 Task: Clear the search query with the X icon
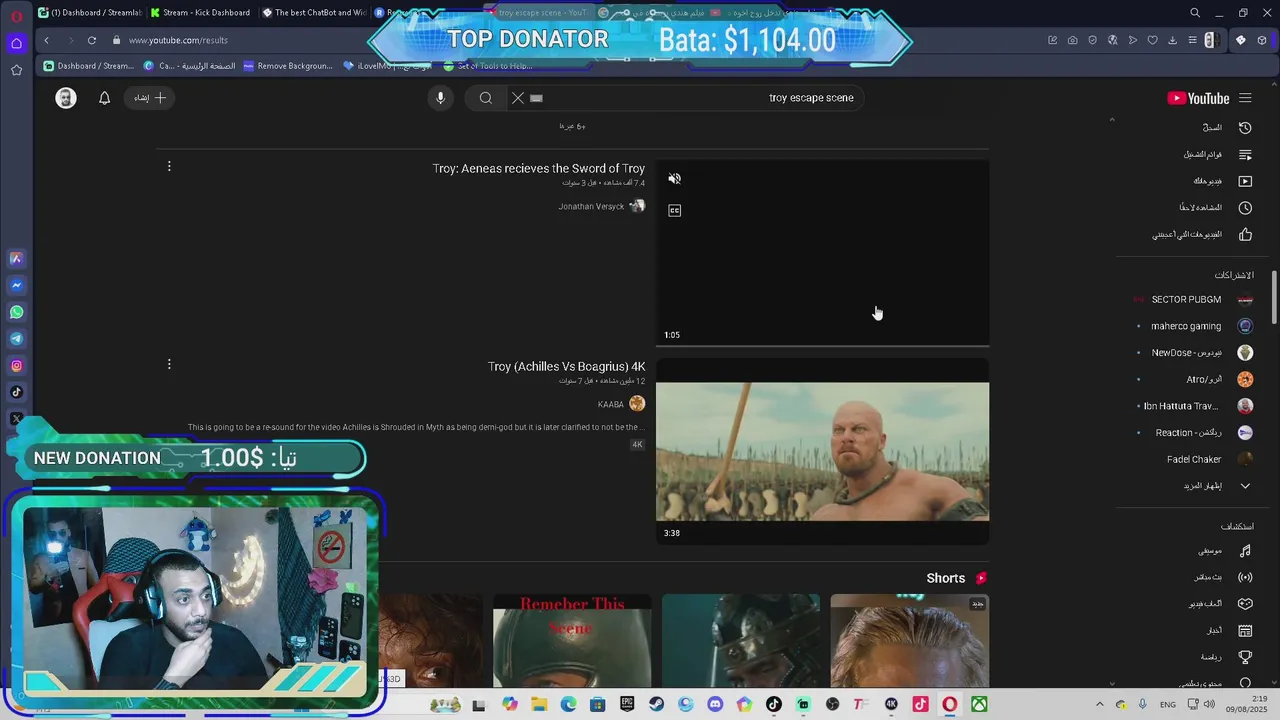pos(518,98)
